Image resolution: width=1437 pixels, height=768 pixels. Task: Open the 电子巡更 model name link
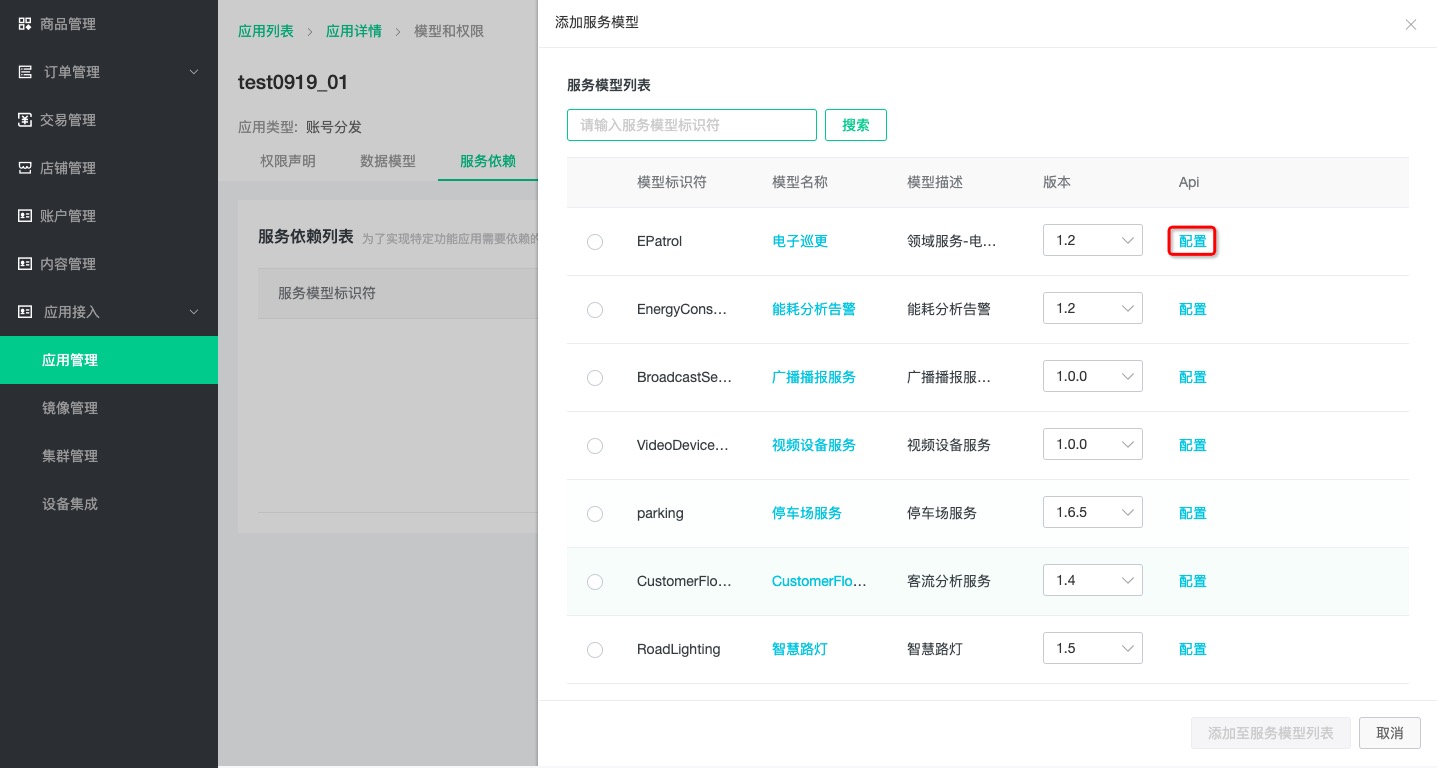pyautogui.click(x=800, y=241)
